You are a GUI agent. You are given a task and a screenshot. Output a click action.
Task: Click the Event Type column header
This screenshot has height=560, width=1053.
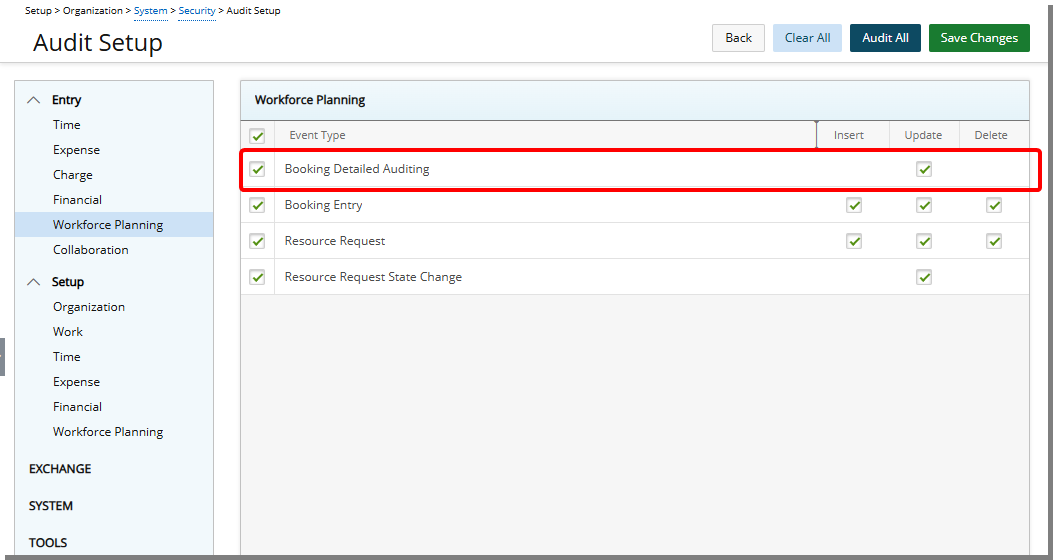coord(317,135)
